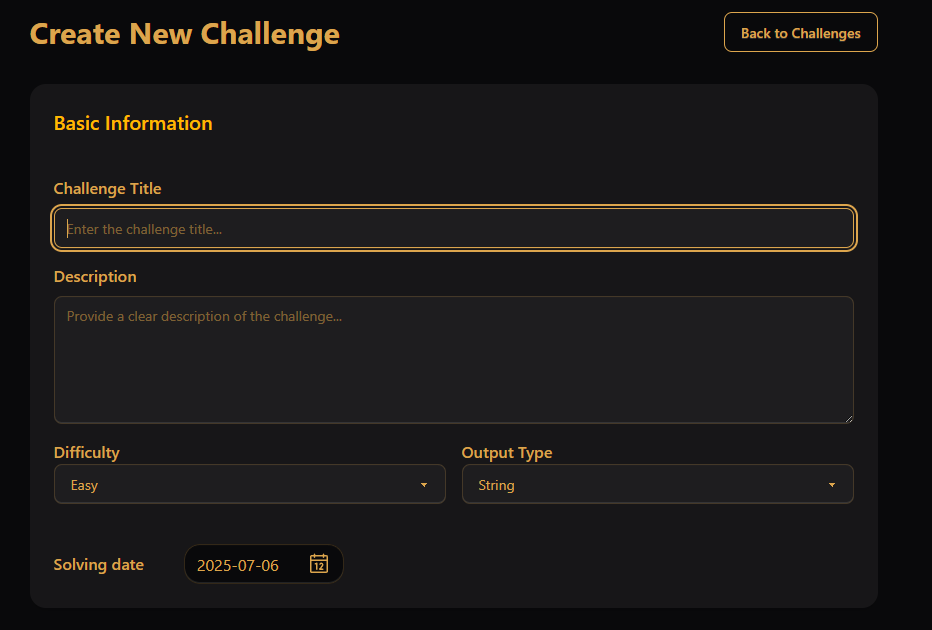Click the Basic Information section heading
Image resolution: width=932 pixels, height=630 pixels.
pos(133,124)
